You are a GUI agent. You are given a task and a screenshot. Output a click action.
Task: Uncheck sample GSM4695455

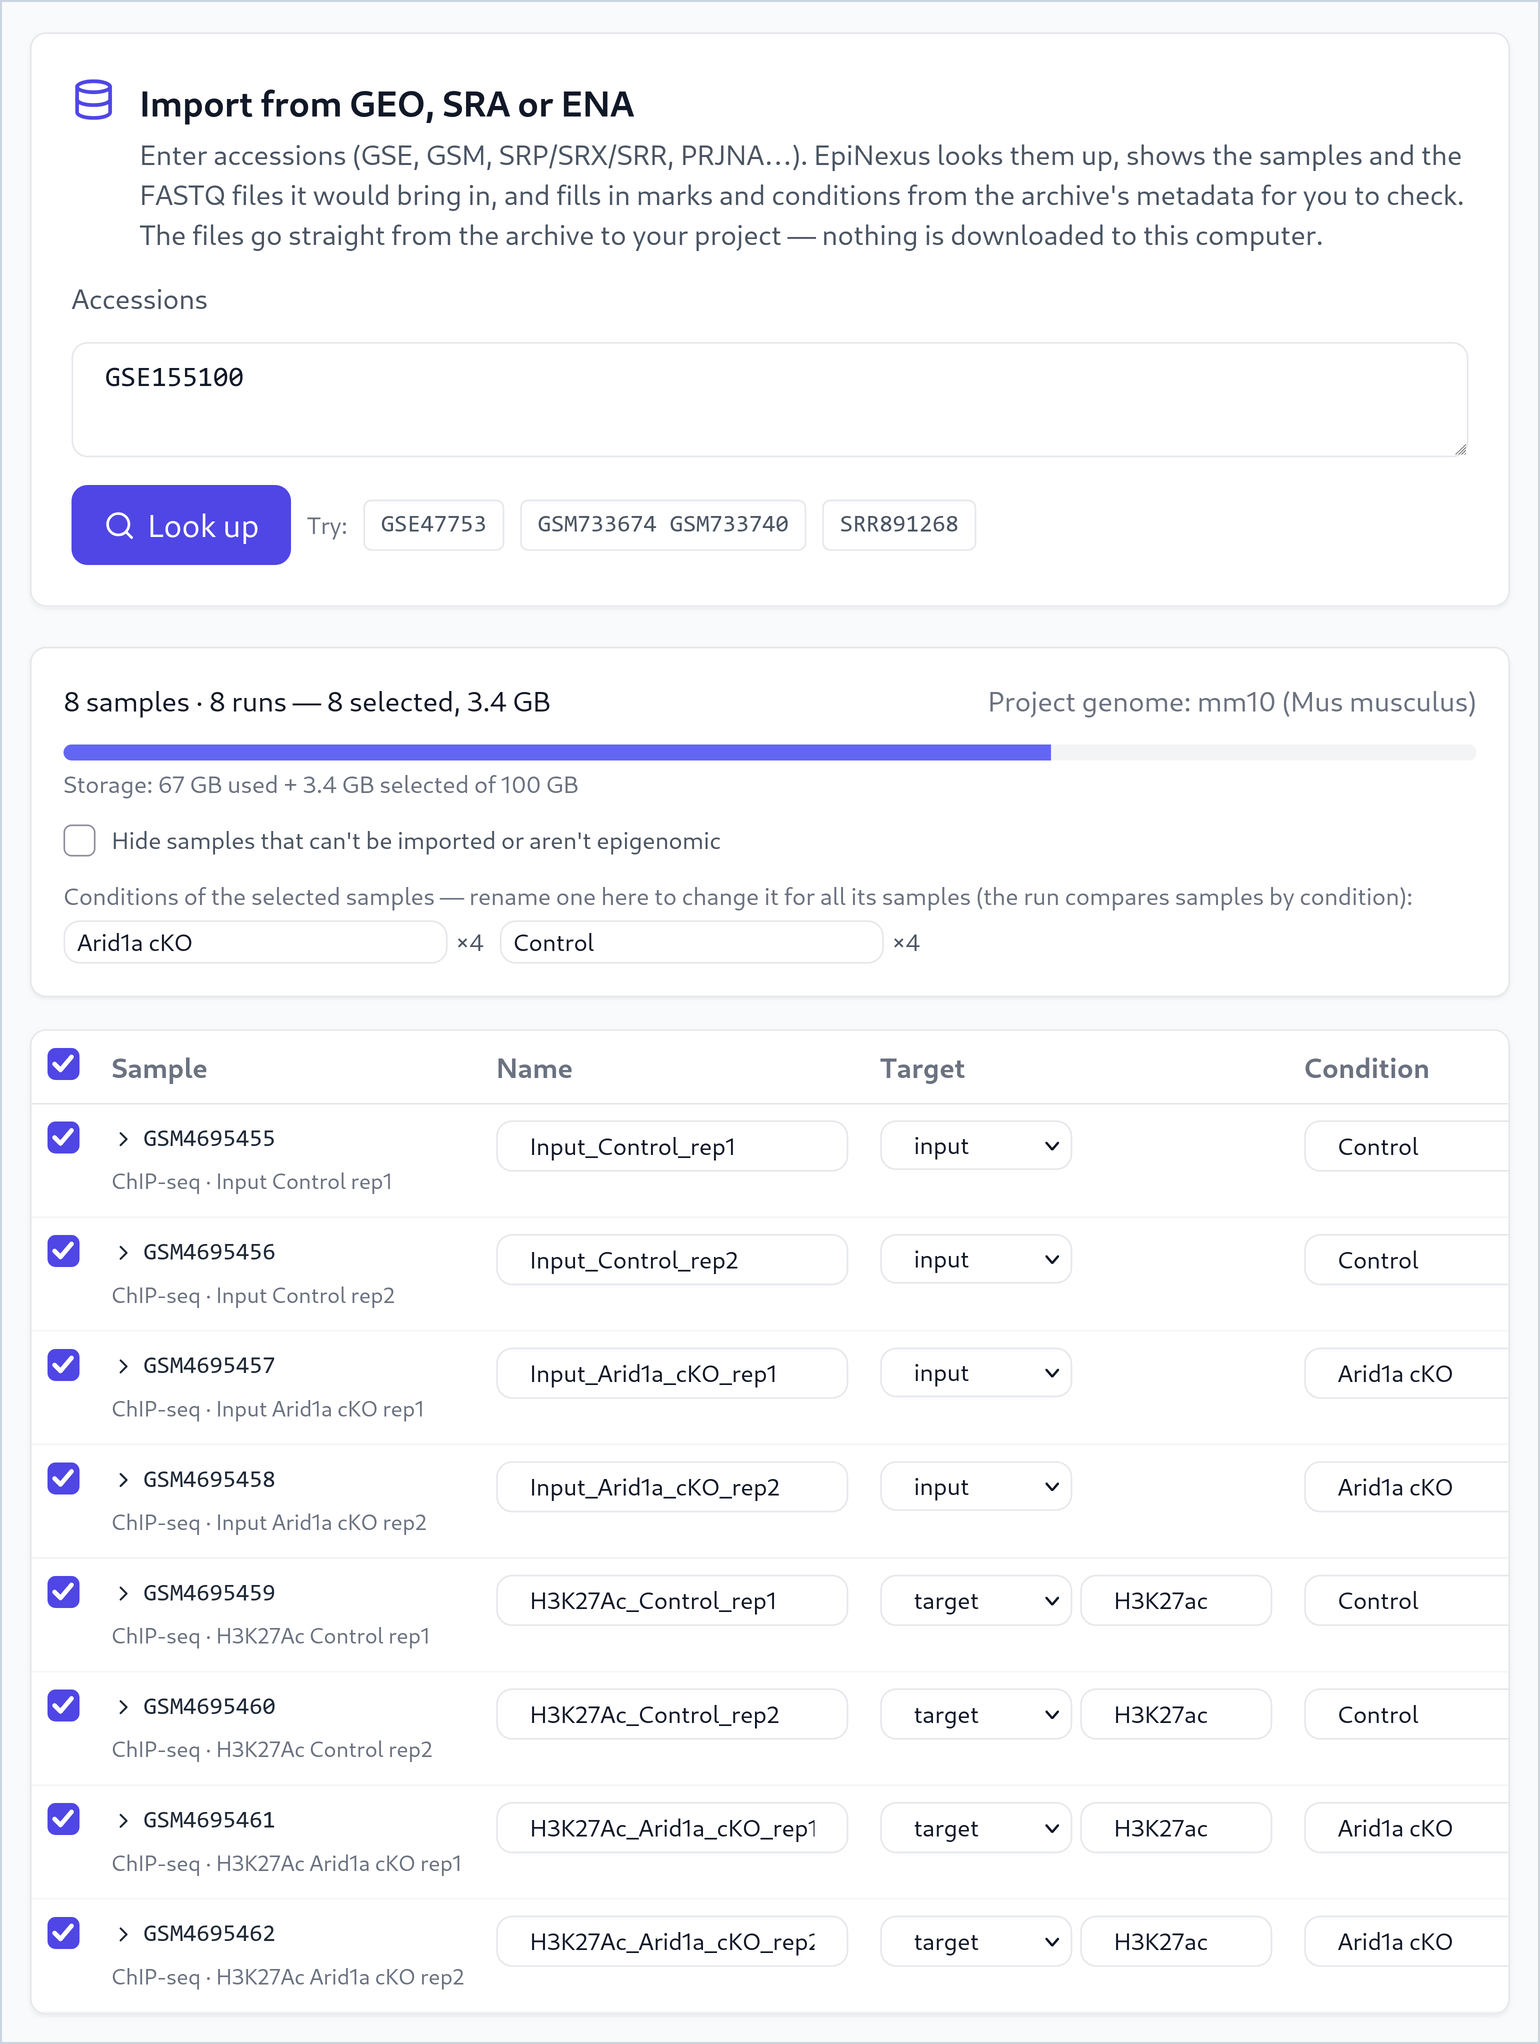coord(64,1138)
